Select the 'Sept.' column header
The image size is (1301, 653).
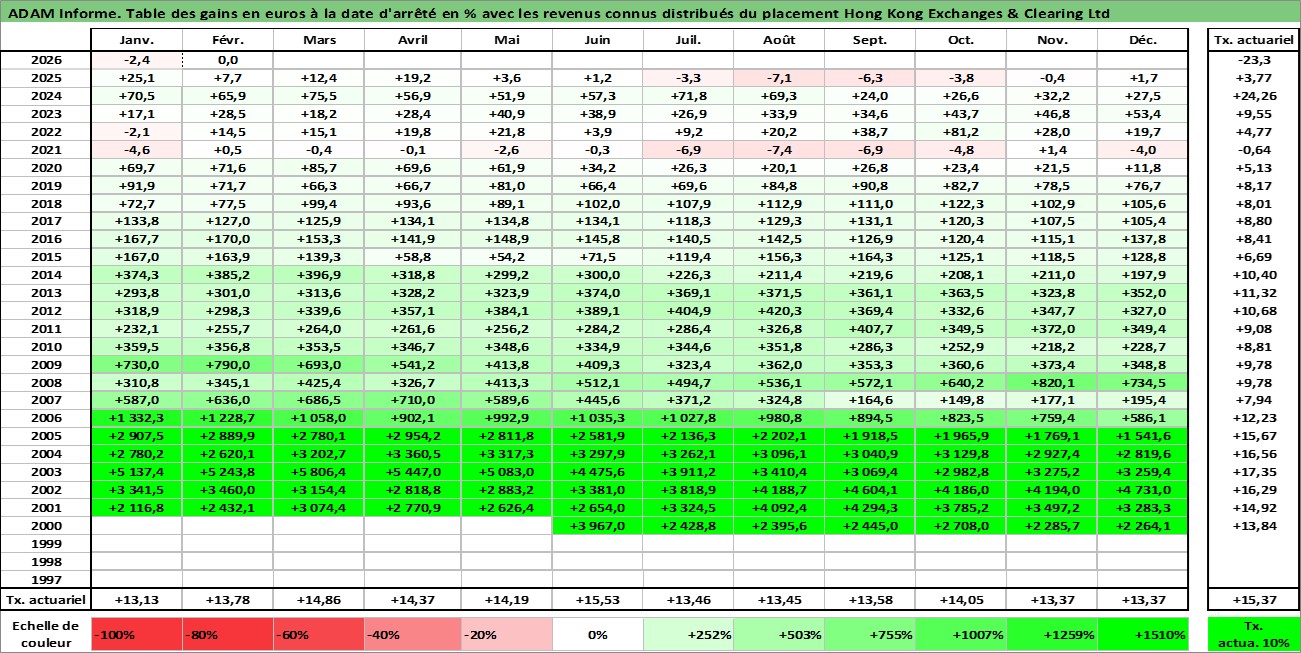click(870, 40)
